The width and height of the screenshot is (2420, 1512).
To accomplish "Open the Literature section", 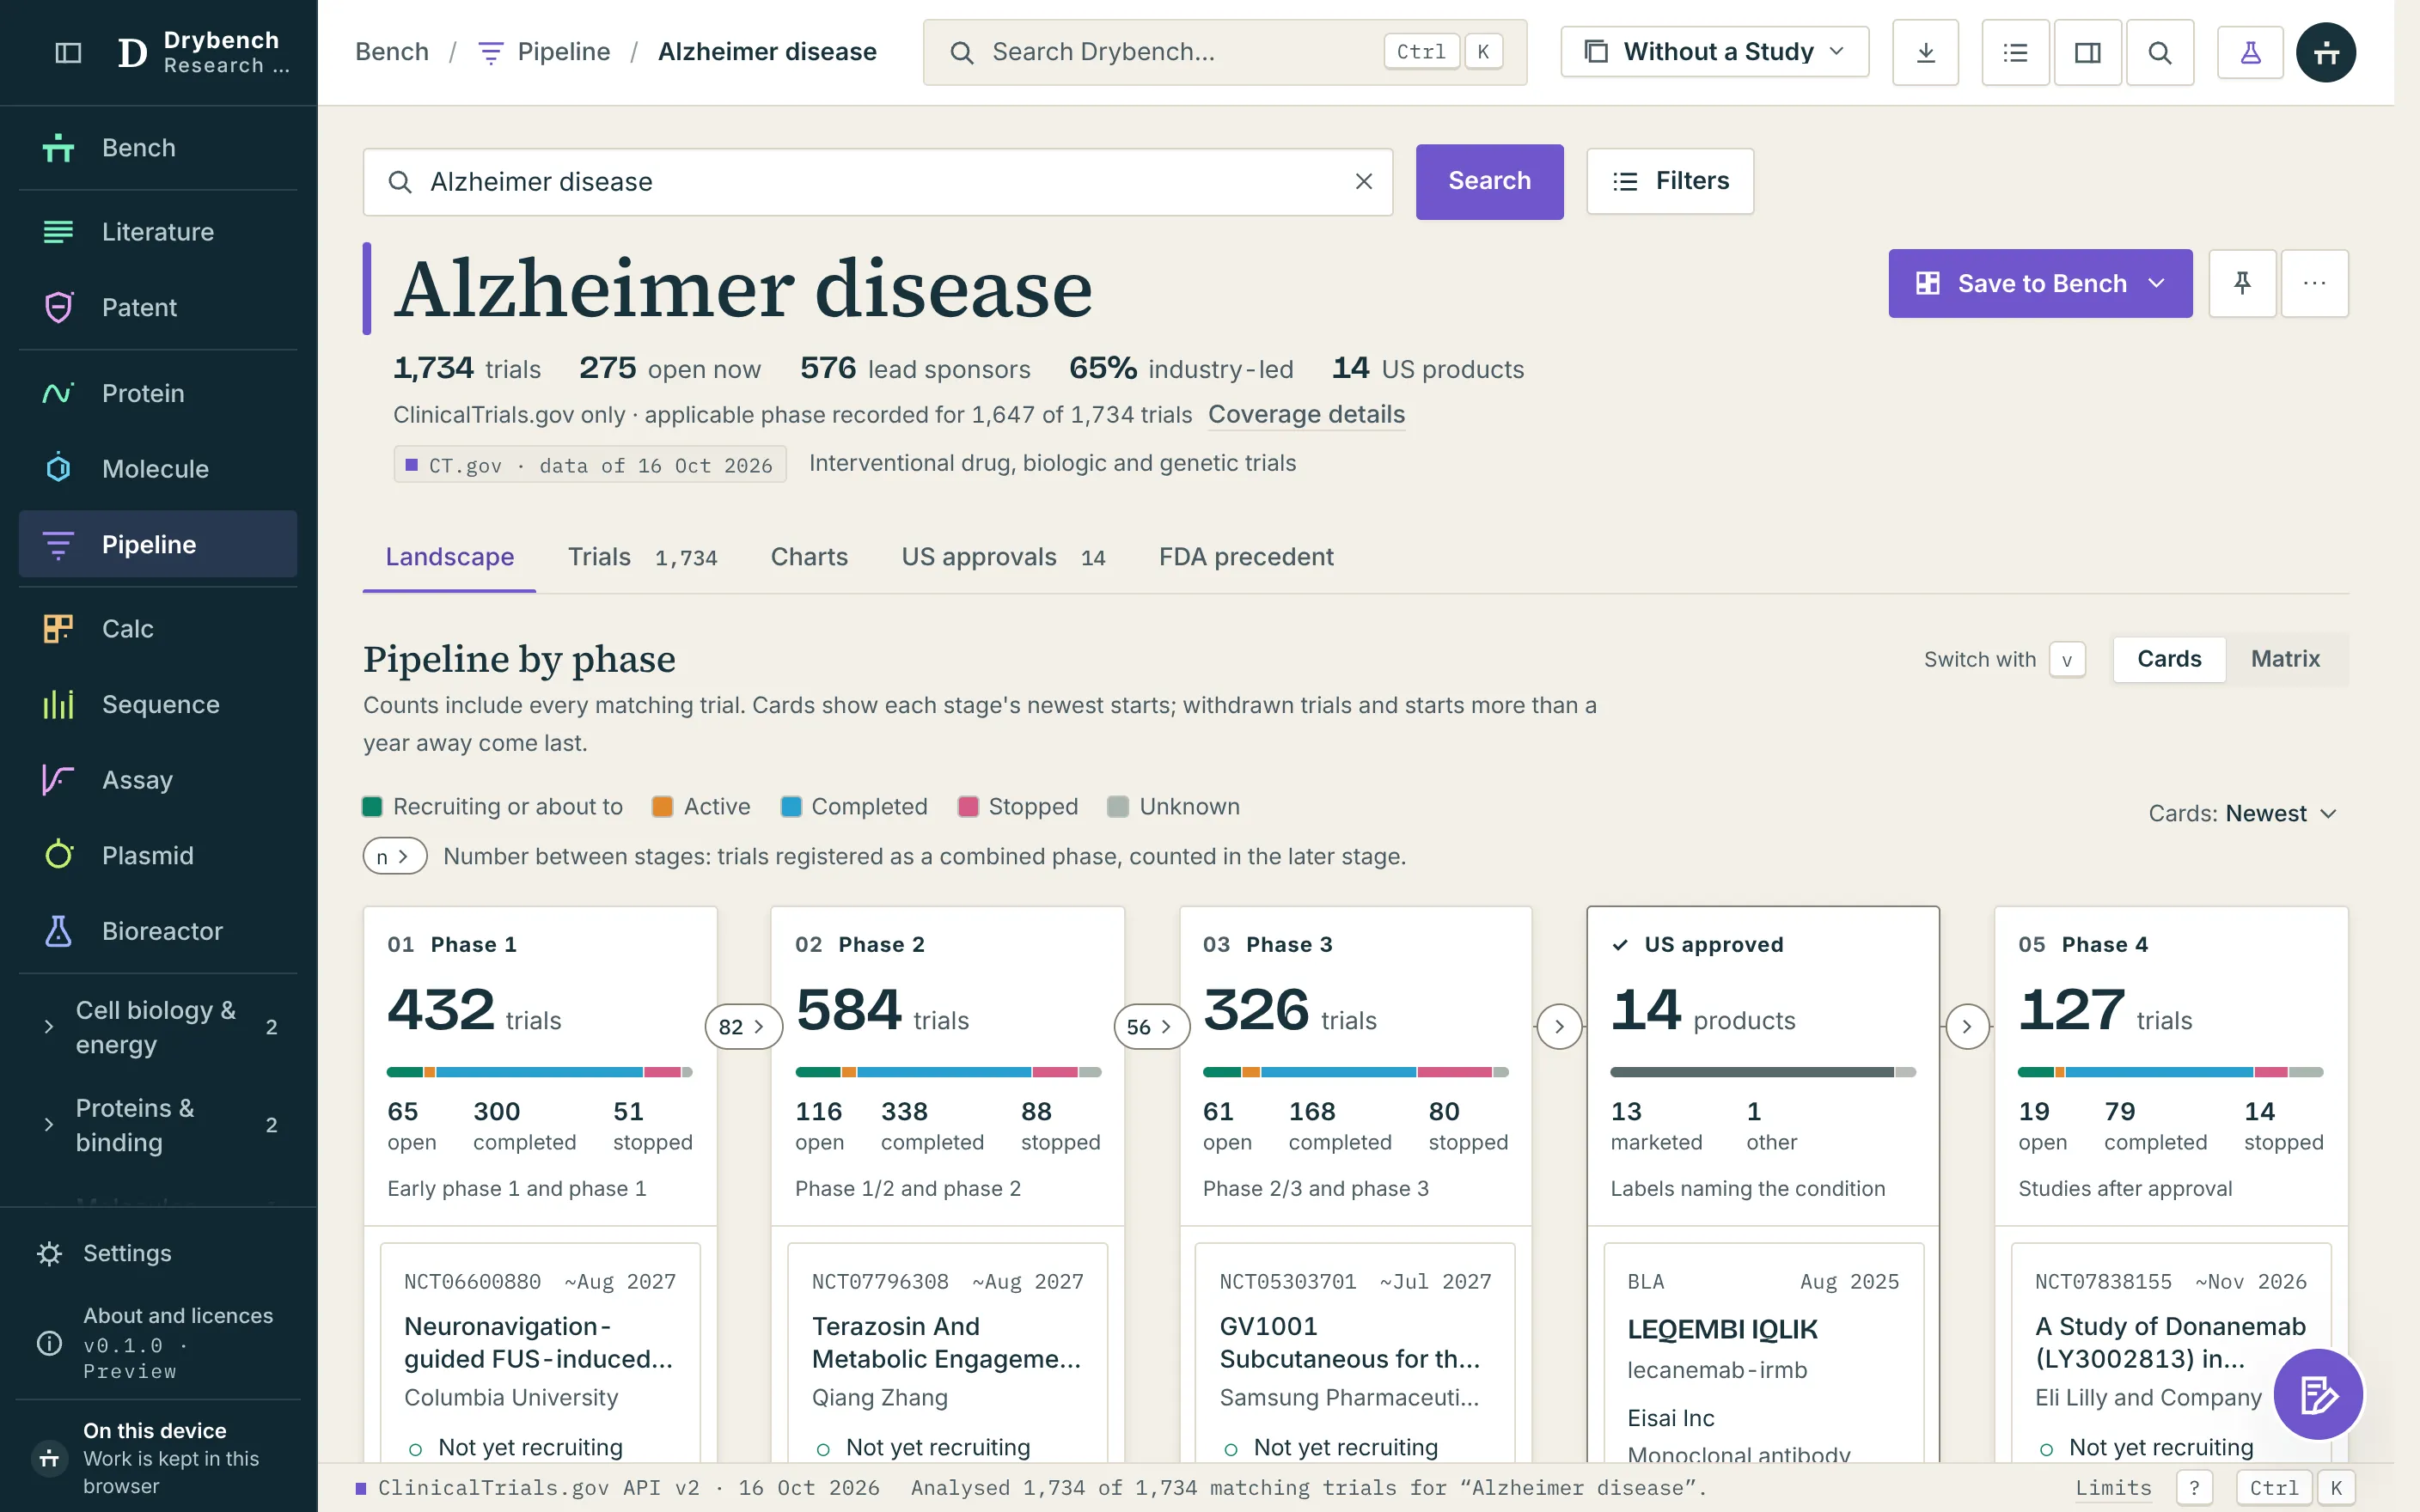I will tap(158, 232).
